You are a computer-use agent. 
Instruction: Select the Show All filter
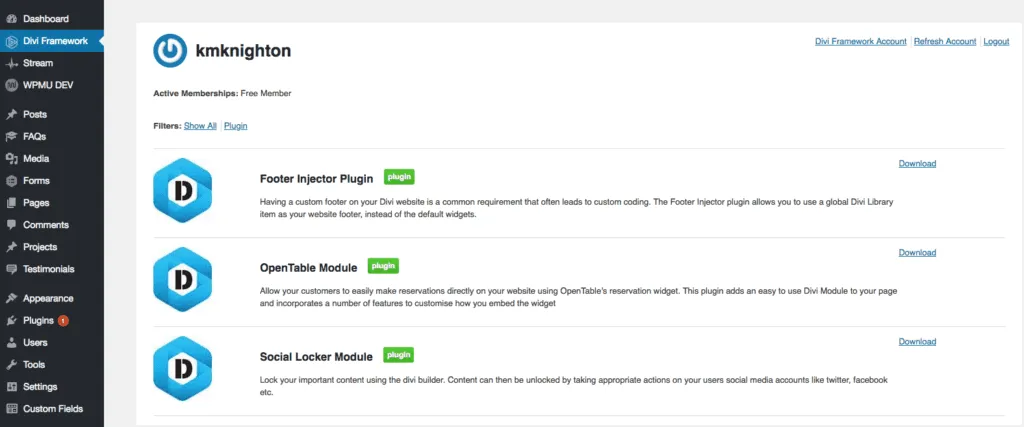pos(200,126)
